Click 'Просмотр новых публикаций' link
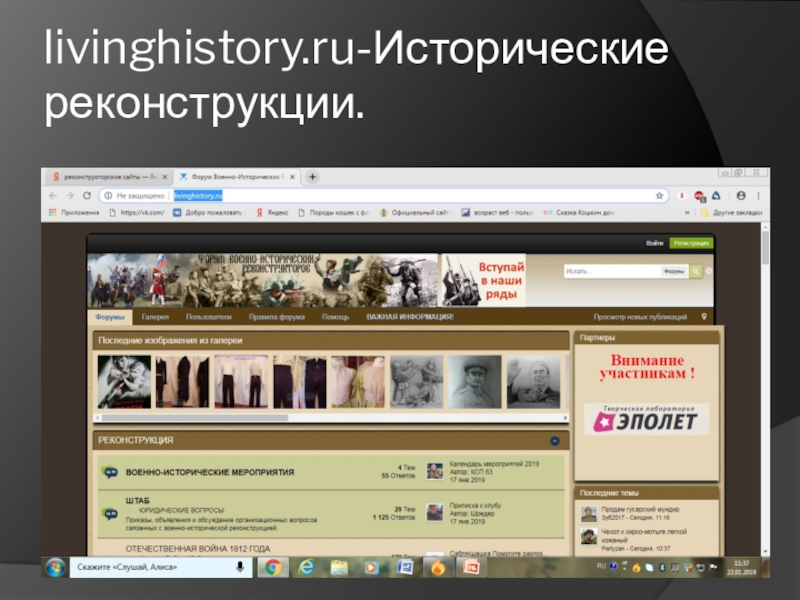Image resolution: width=800 pixels, height=600 pixels. pos(640,317)
